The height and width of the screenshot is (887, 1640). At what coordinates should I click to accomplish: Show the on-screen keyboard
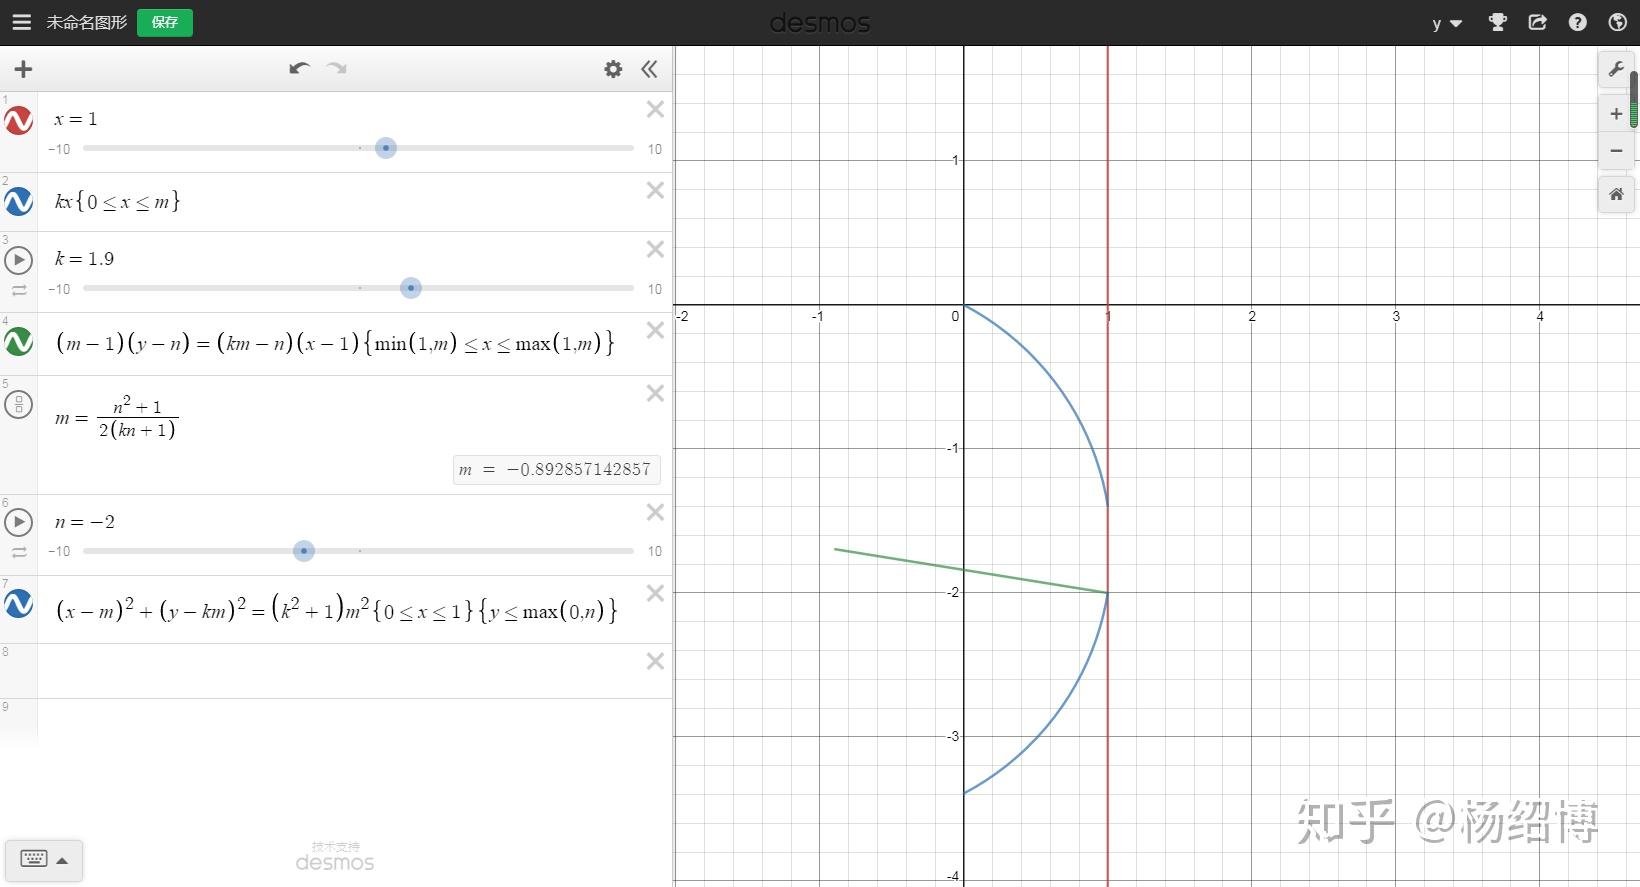click(44, 860)
